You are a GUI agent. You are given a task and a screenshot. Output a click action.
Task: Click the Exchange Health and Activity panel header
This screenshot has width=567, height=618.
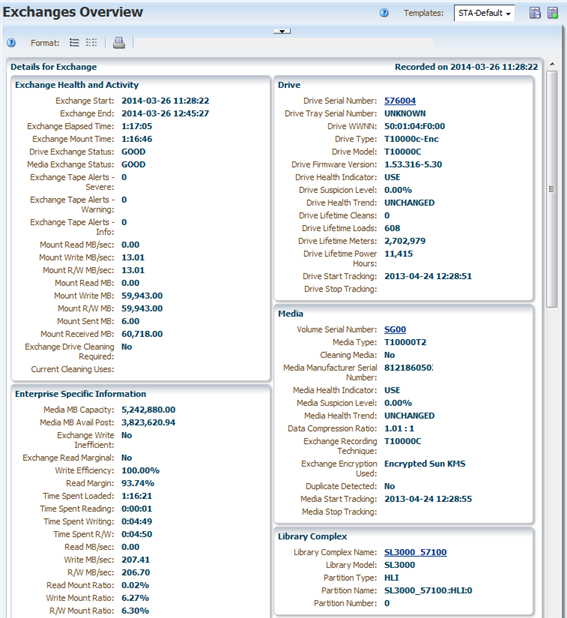point(77,85)
